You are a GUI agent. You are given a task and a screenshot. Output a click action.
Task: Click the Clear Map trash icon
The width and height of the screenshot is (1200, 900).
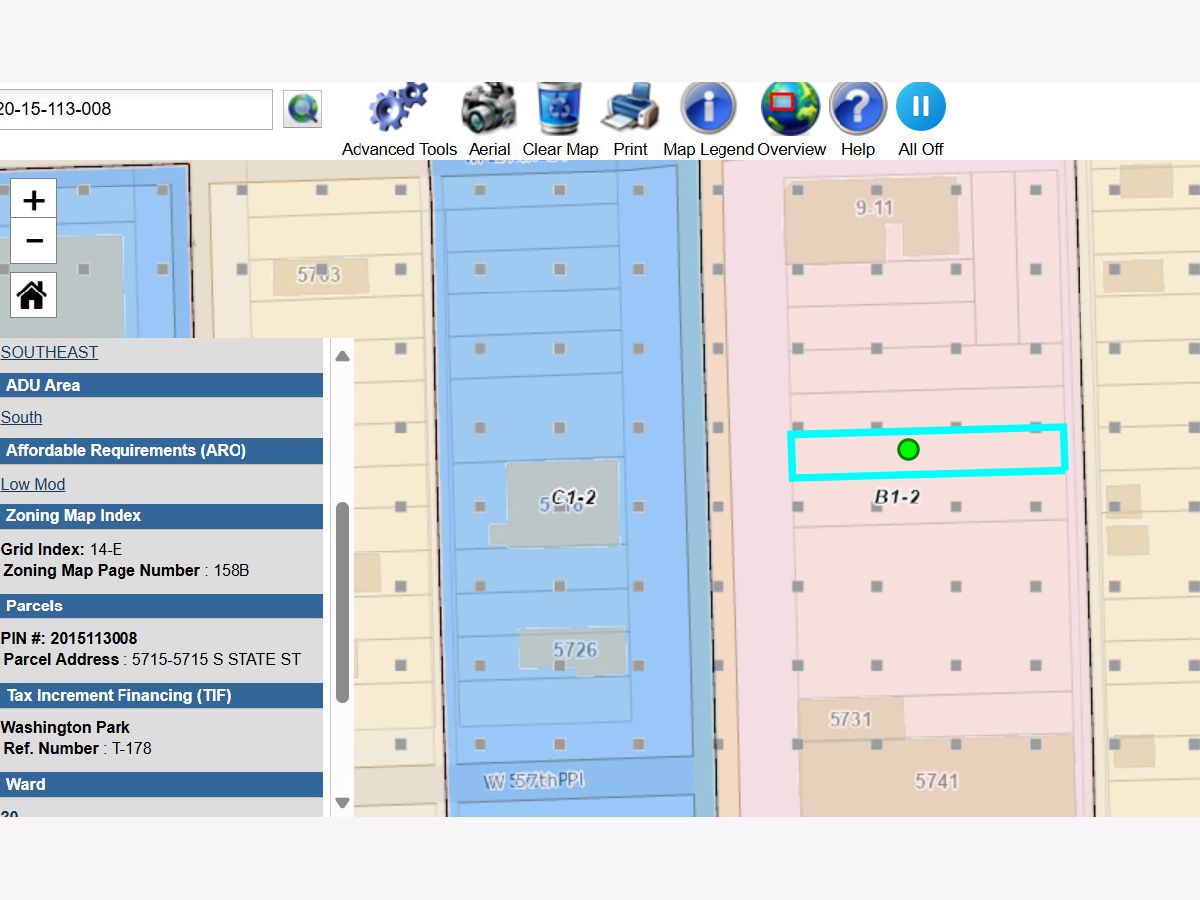[559, 108]
